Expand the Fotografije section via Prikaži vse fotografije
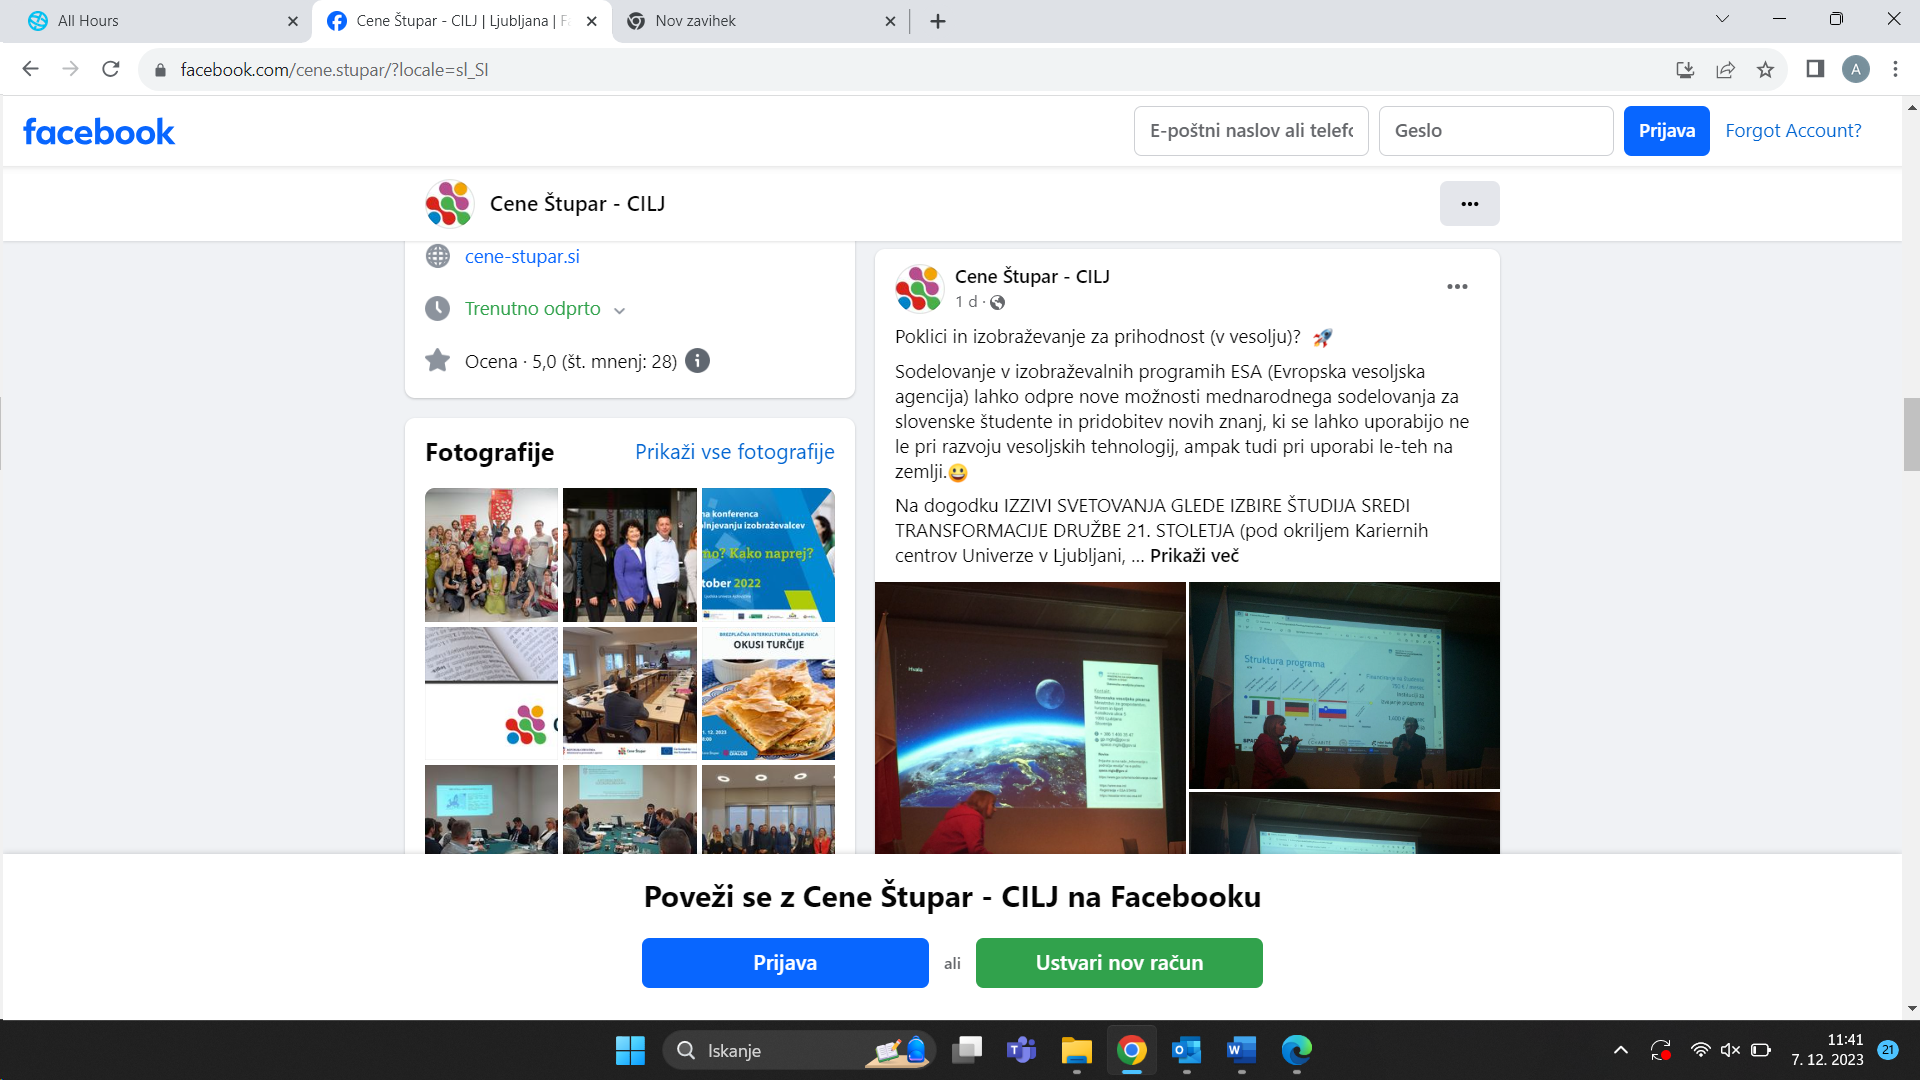This screenshot has height=1080, width=1920. point(733,451)
